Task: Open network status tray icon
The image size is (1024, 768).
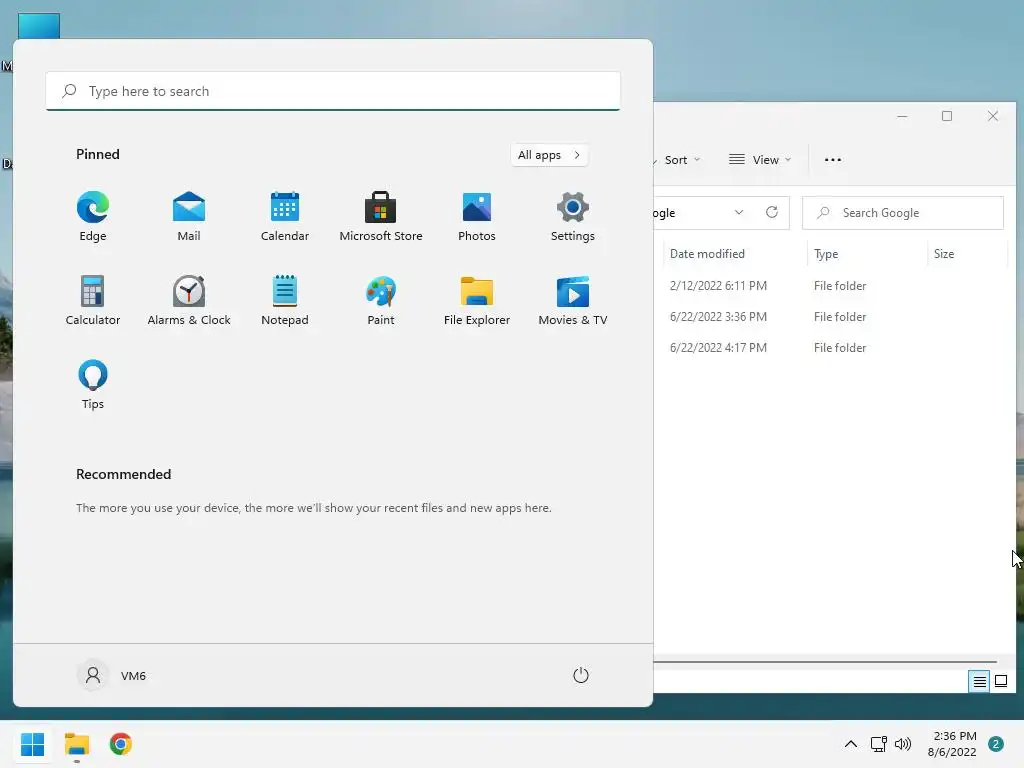Action: [x=879, y=744]
